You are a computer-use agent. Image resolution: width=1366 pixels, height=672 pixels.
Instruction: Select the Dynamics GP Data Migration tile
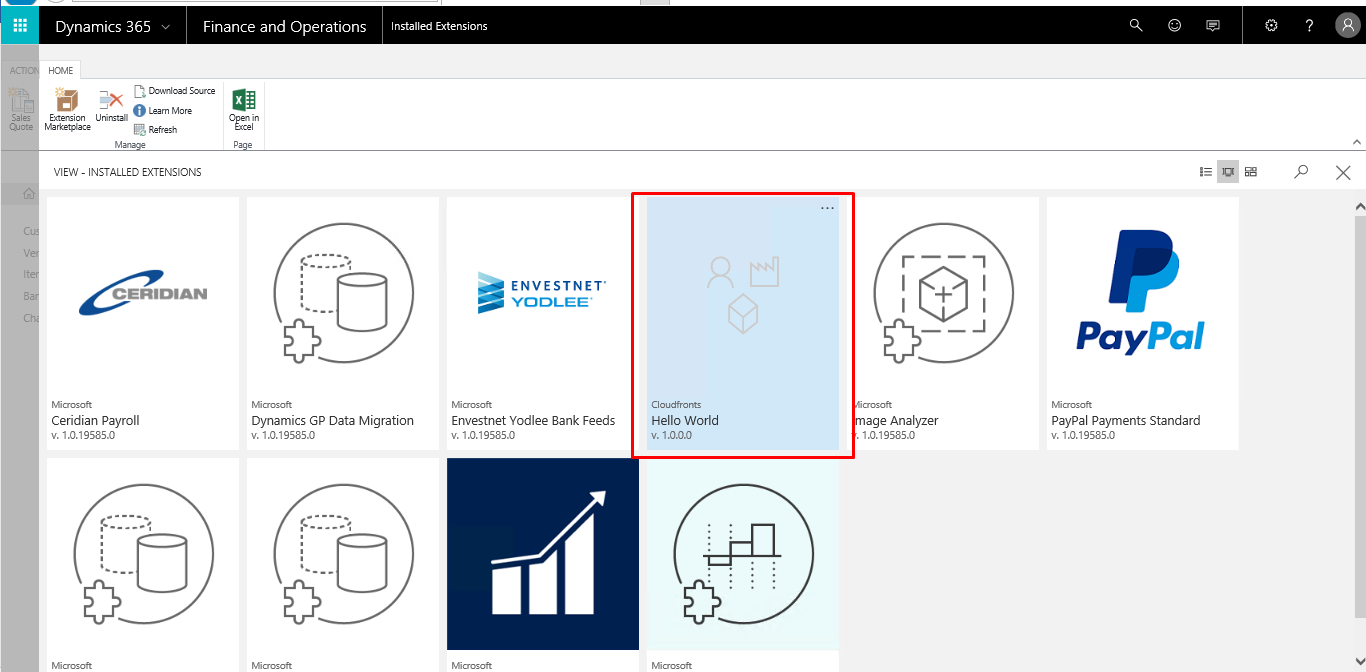[343, 323]
